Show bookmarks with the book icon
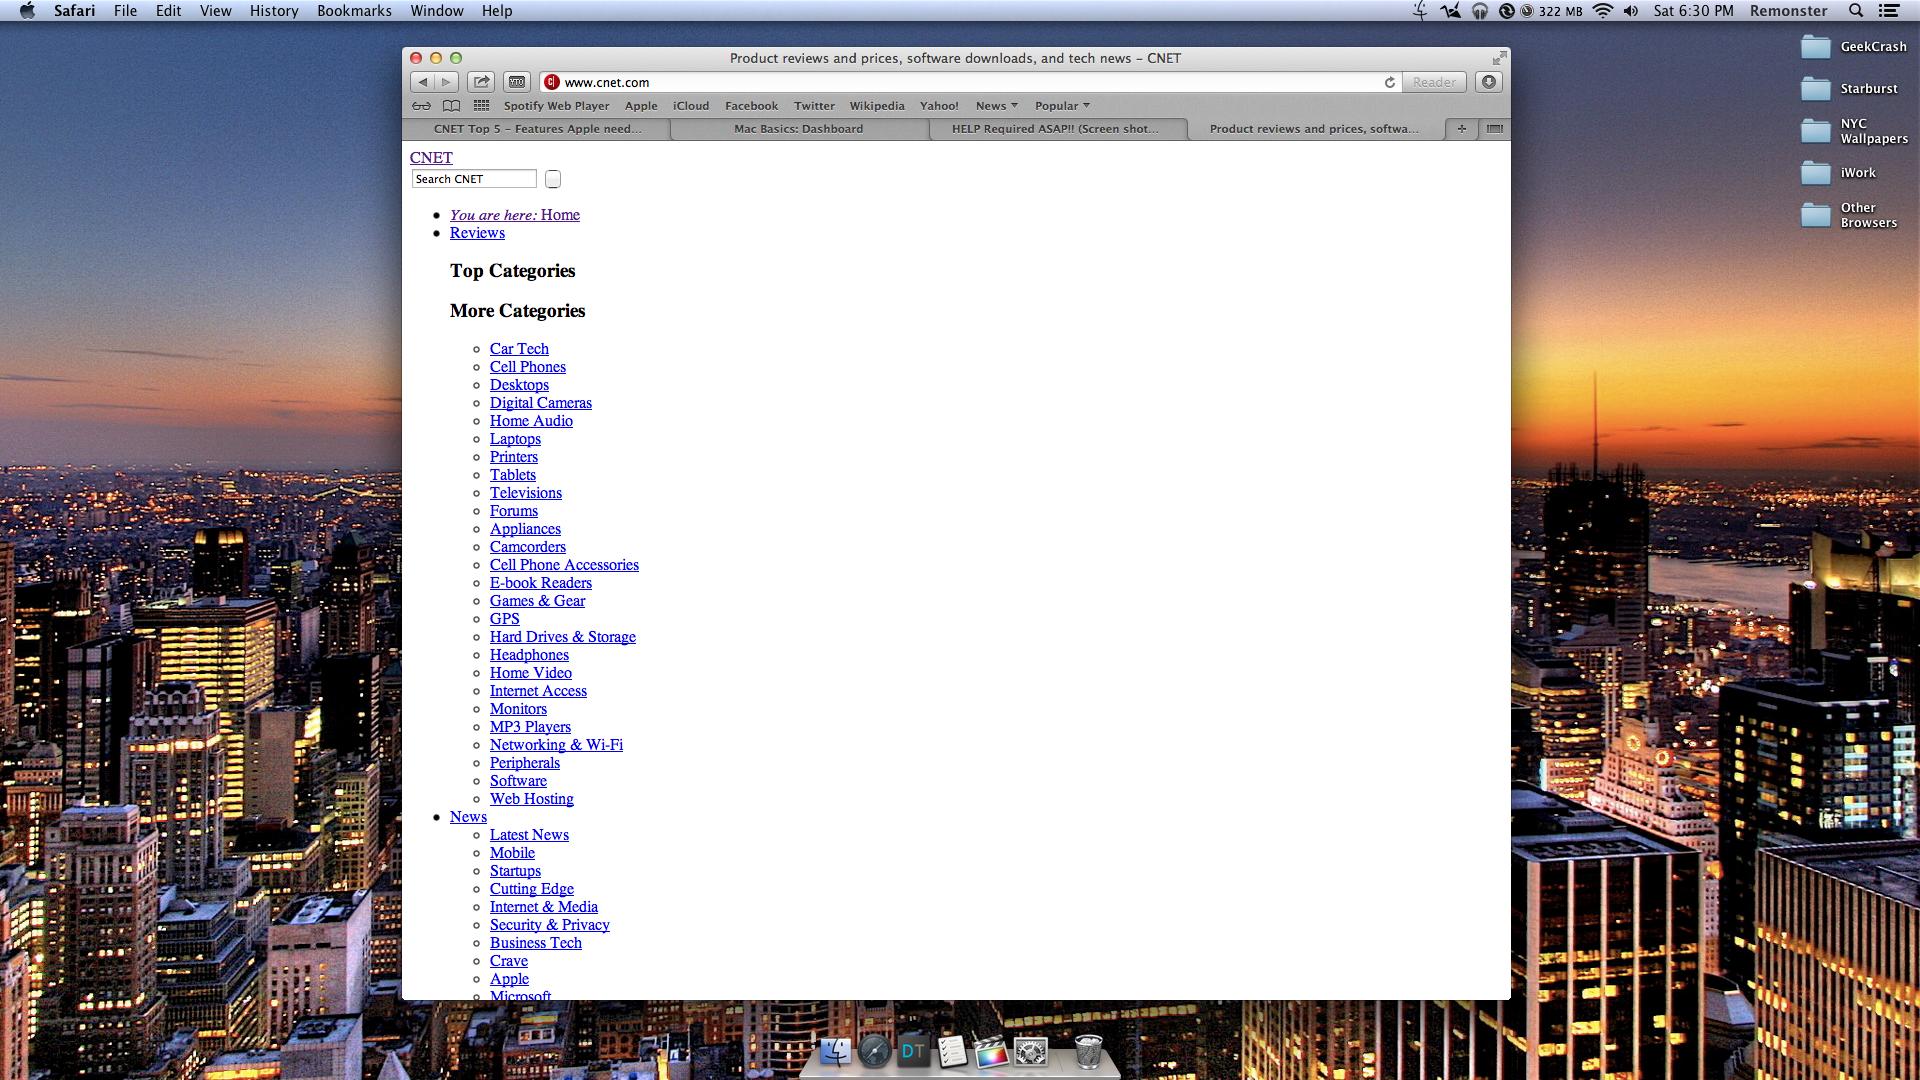This screenshot has height=1080, width=1920. point(452,106)
